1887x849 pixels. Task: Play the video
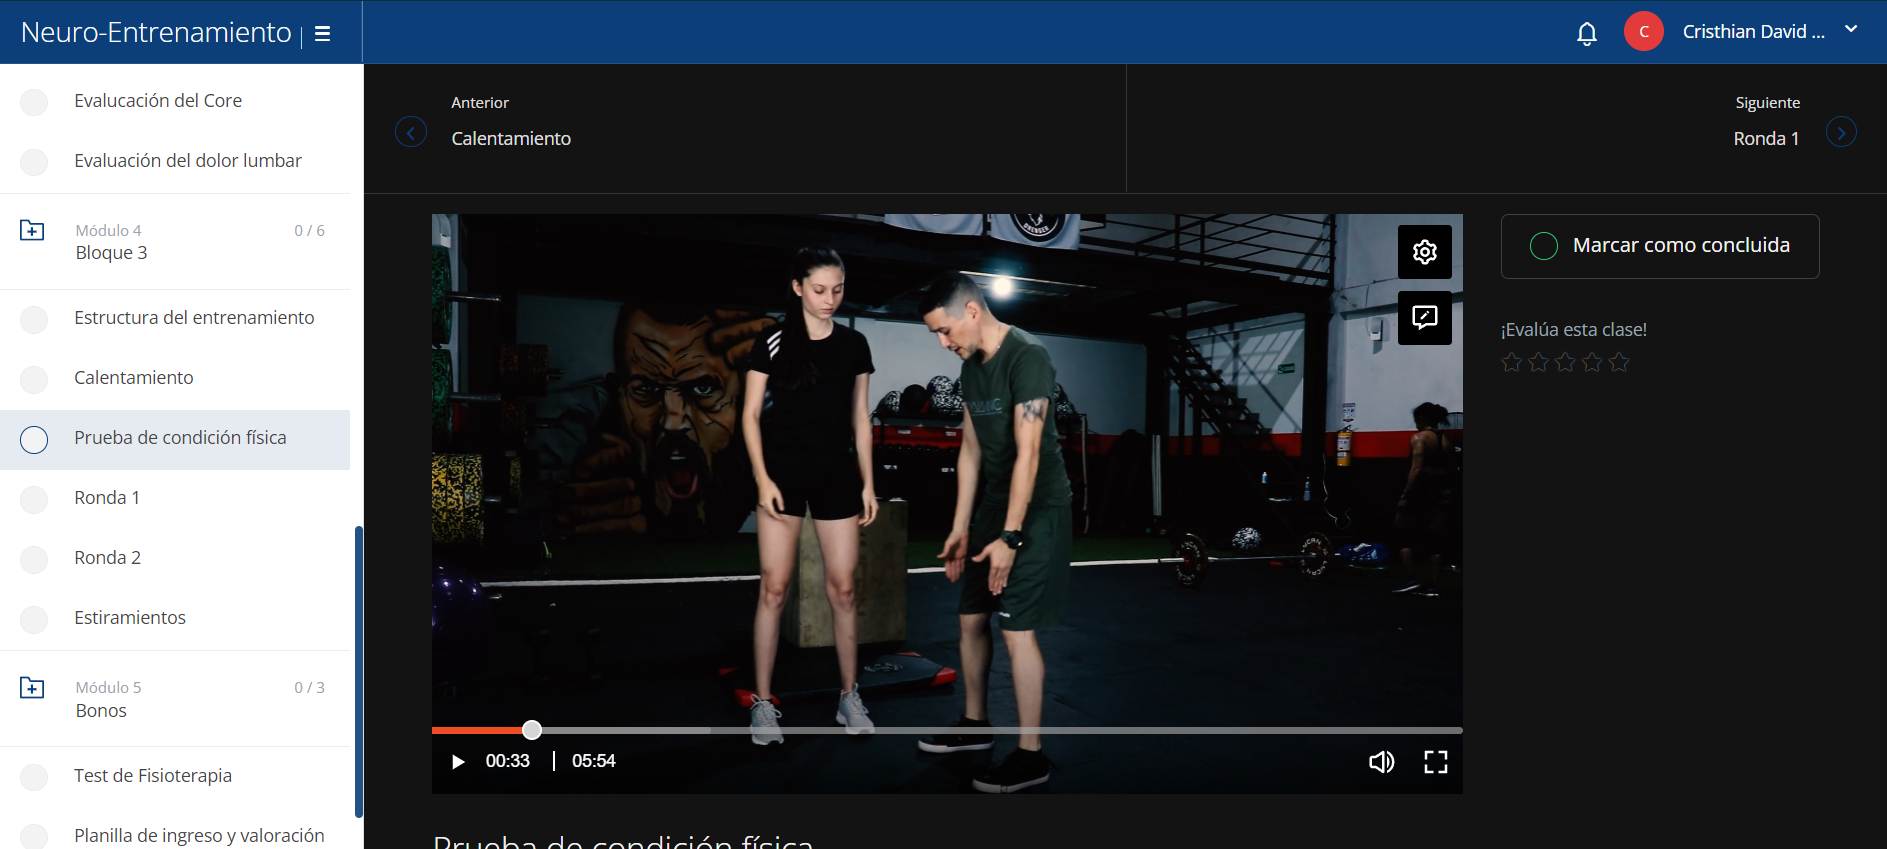[458, 762]
